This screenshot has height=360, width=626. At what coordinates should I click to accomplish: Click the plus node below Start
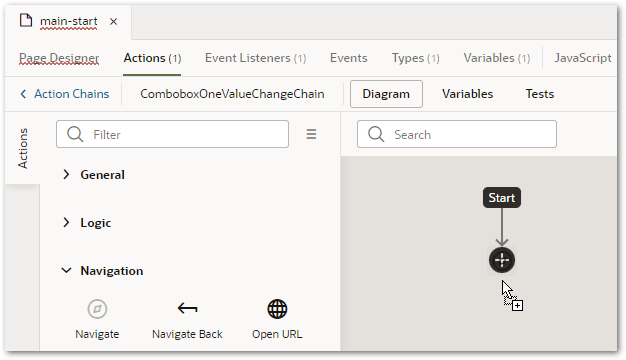point(502,260)
